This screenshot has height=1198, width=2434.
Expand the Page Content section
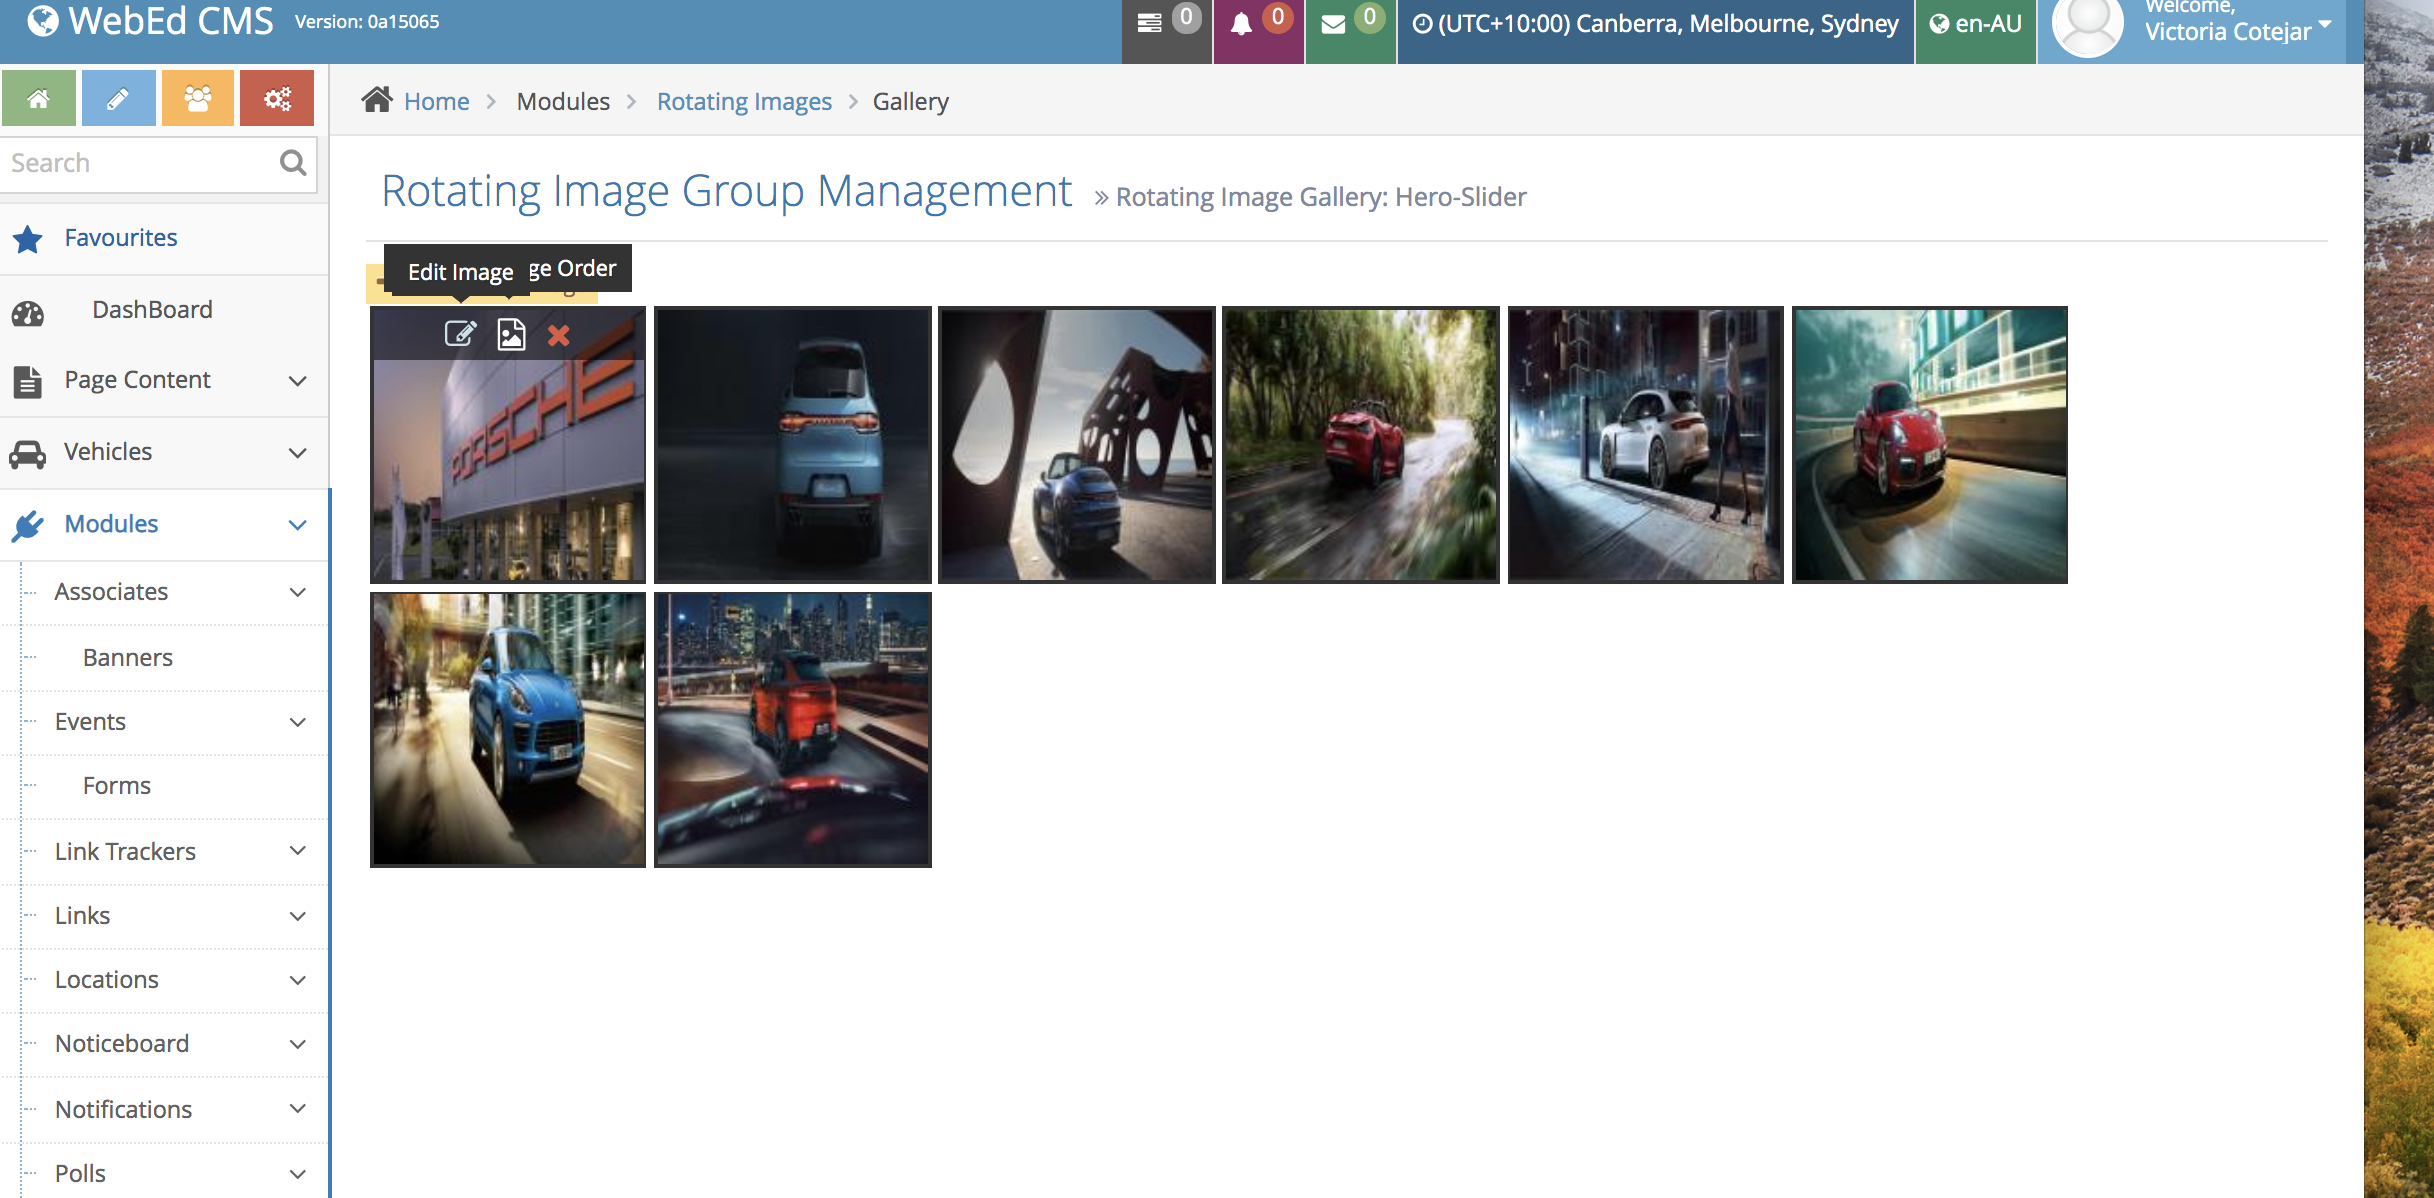coord(137,380)
